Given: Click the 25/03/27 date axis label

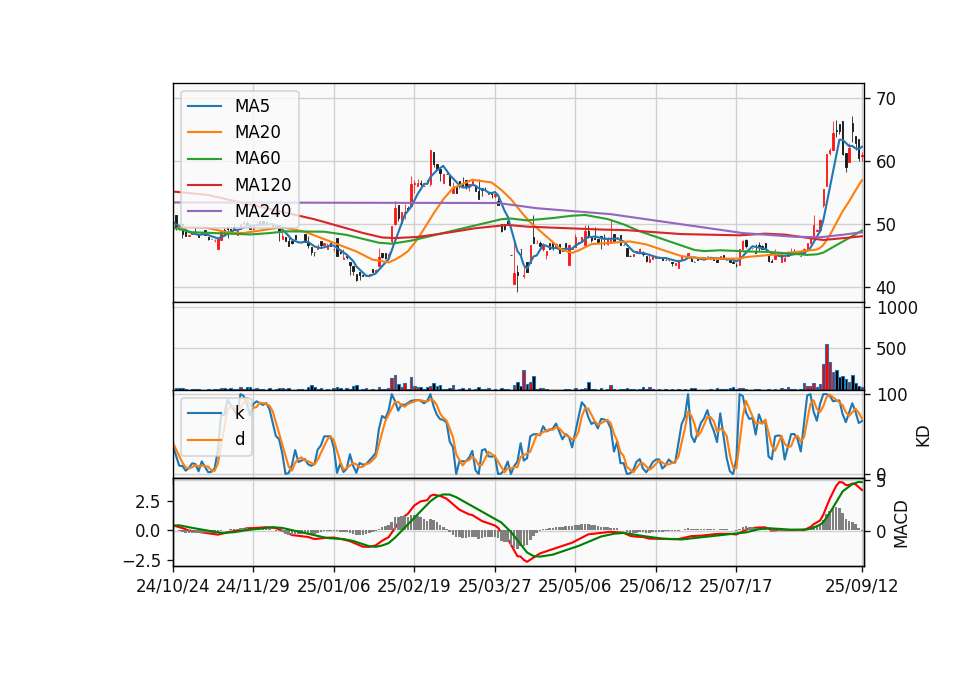Looking at the screenshot, I should click(x=495, y=586).
